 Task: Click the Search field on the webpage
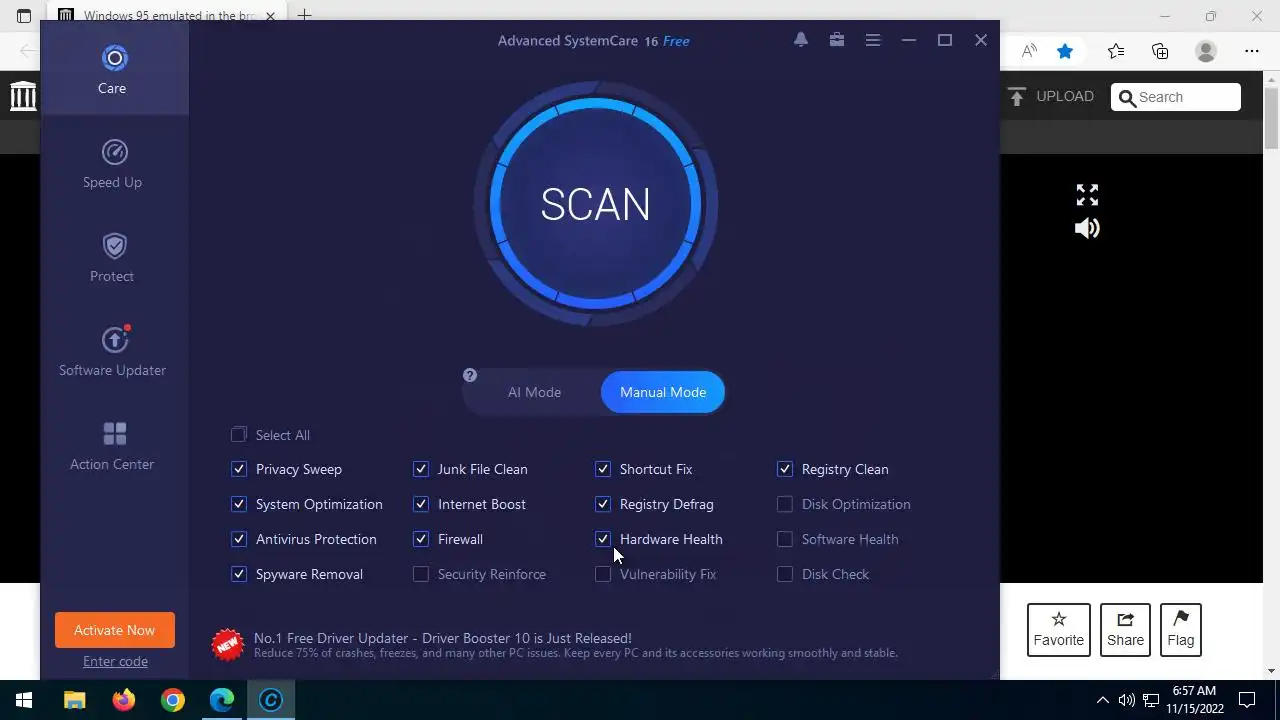pos(1176,97)
